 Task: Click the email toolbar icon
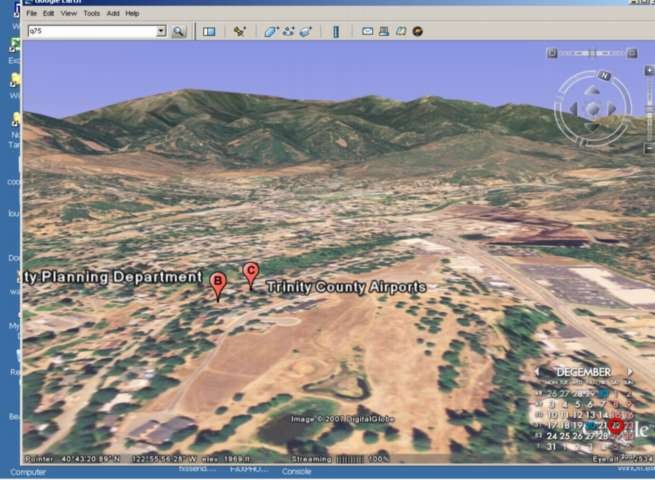(x=367, y=32)
